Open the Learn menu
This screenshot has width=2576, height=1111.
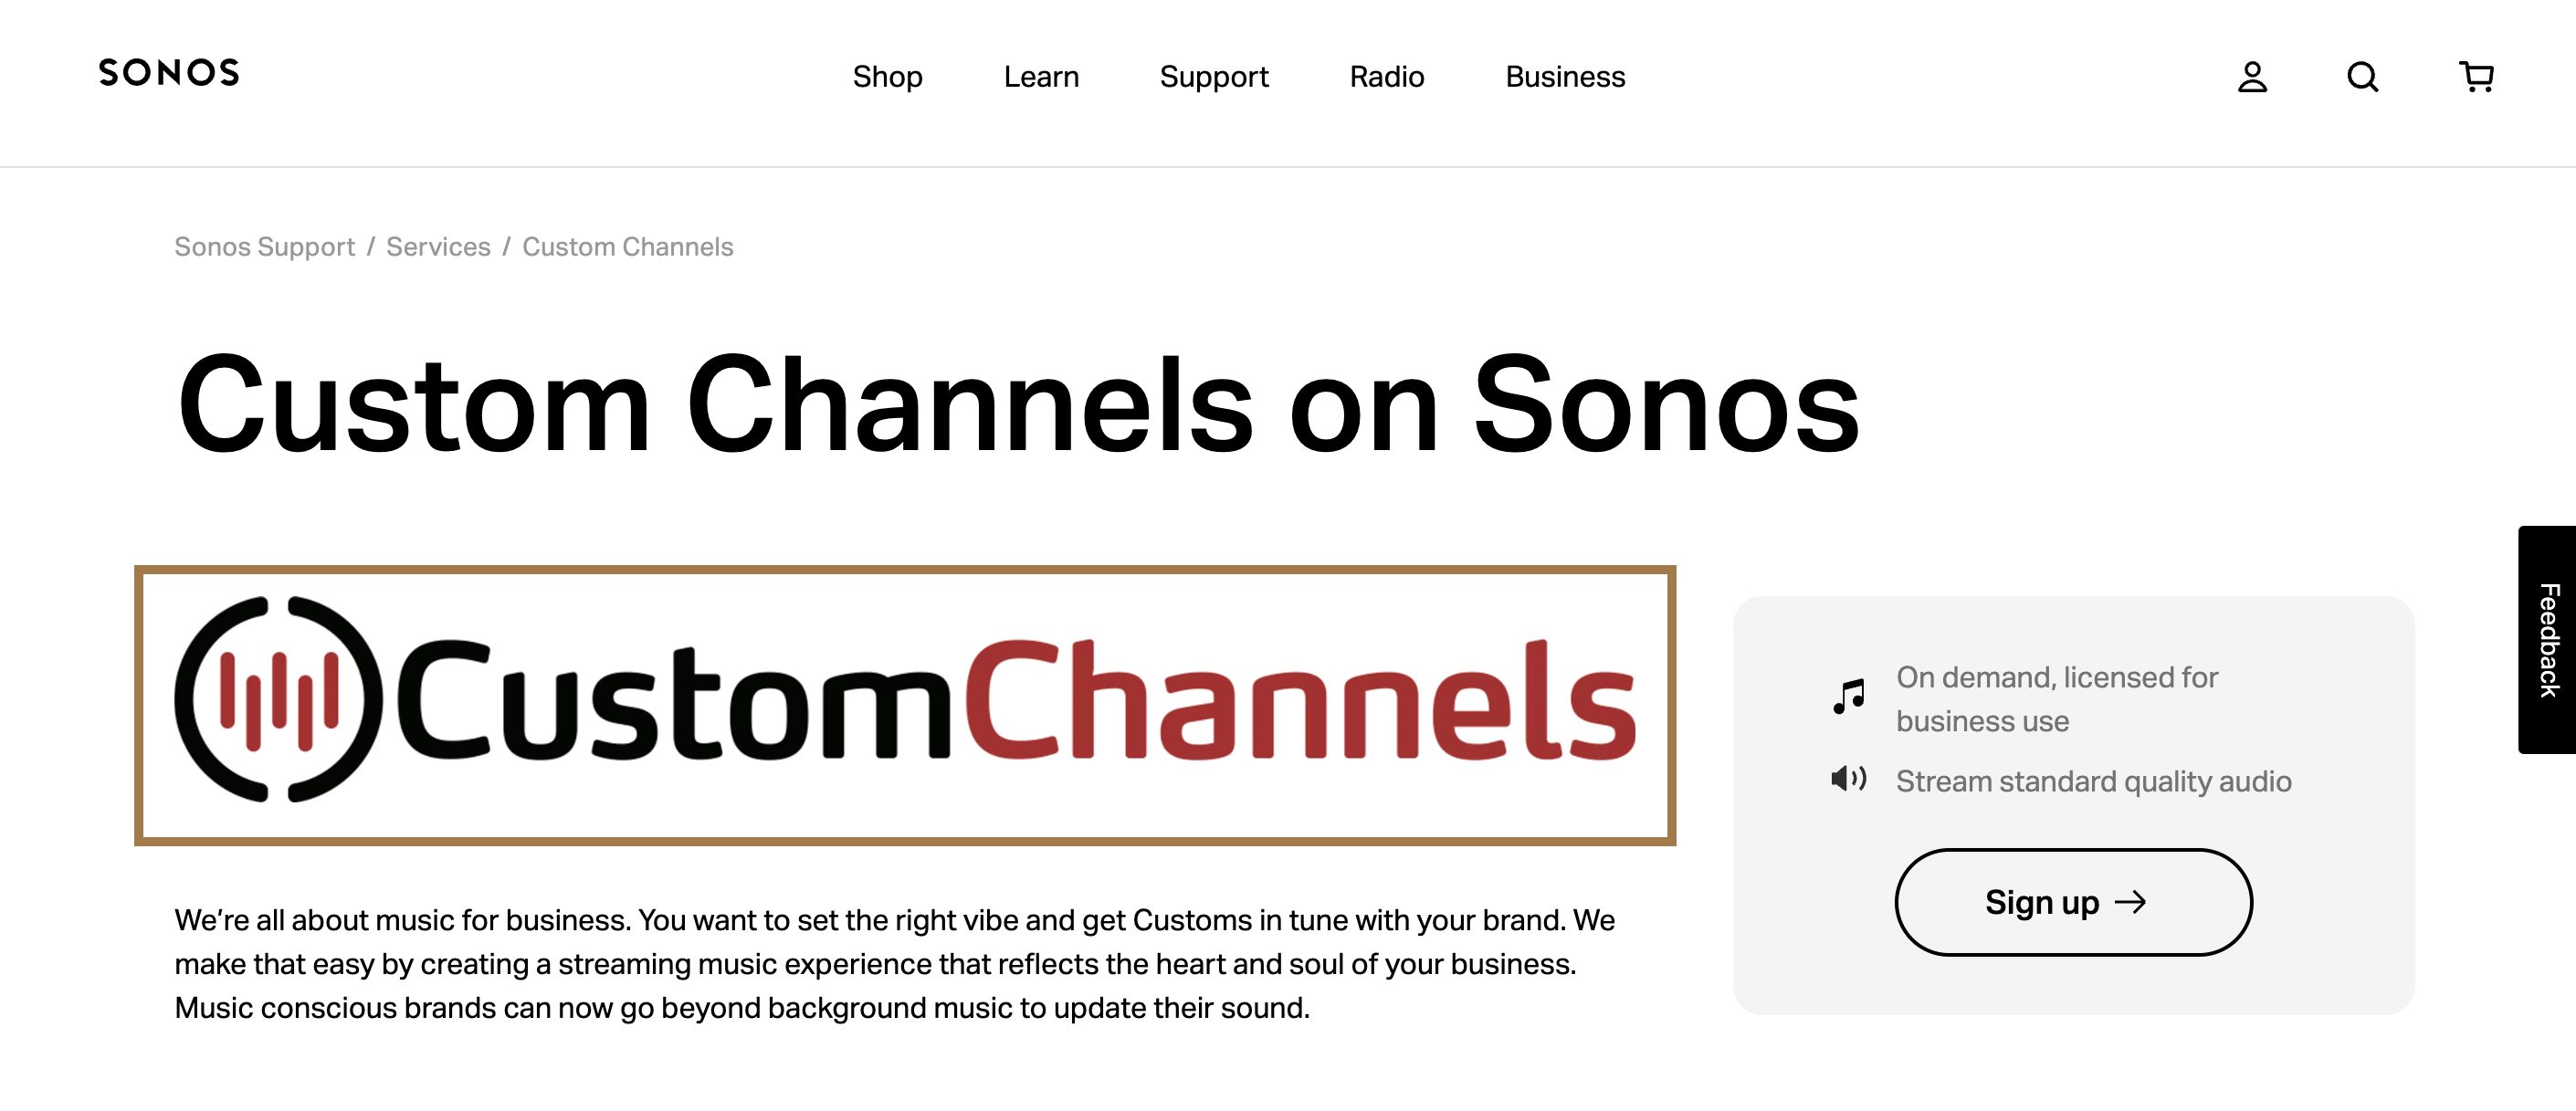point(1041,77)
